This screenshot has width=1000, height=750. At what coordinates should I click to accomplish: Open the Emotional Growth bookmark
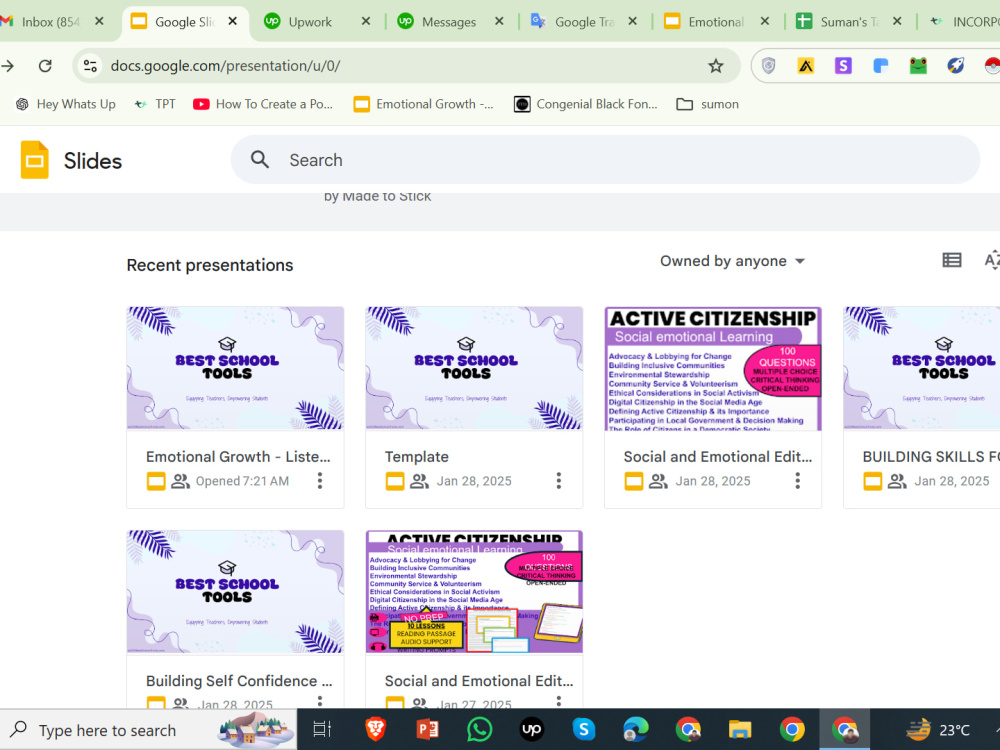(424, 104)
